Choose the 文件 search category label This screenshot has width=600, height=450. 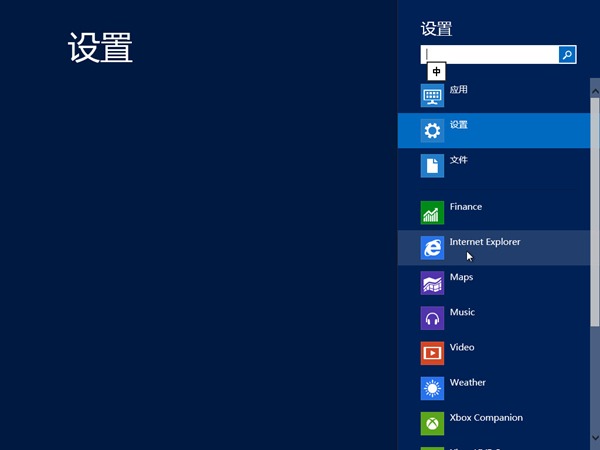[x=458, y=160]
